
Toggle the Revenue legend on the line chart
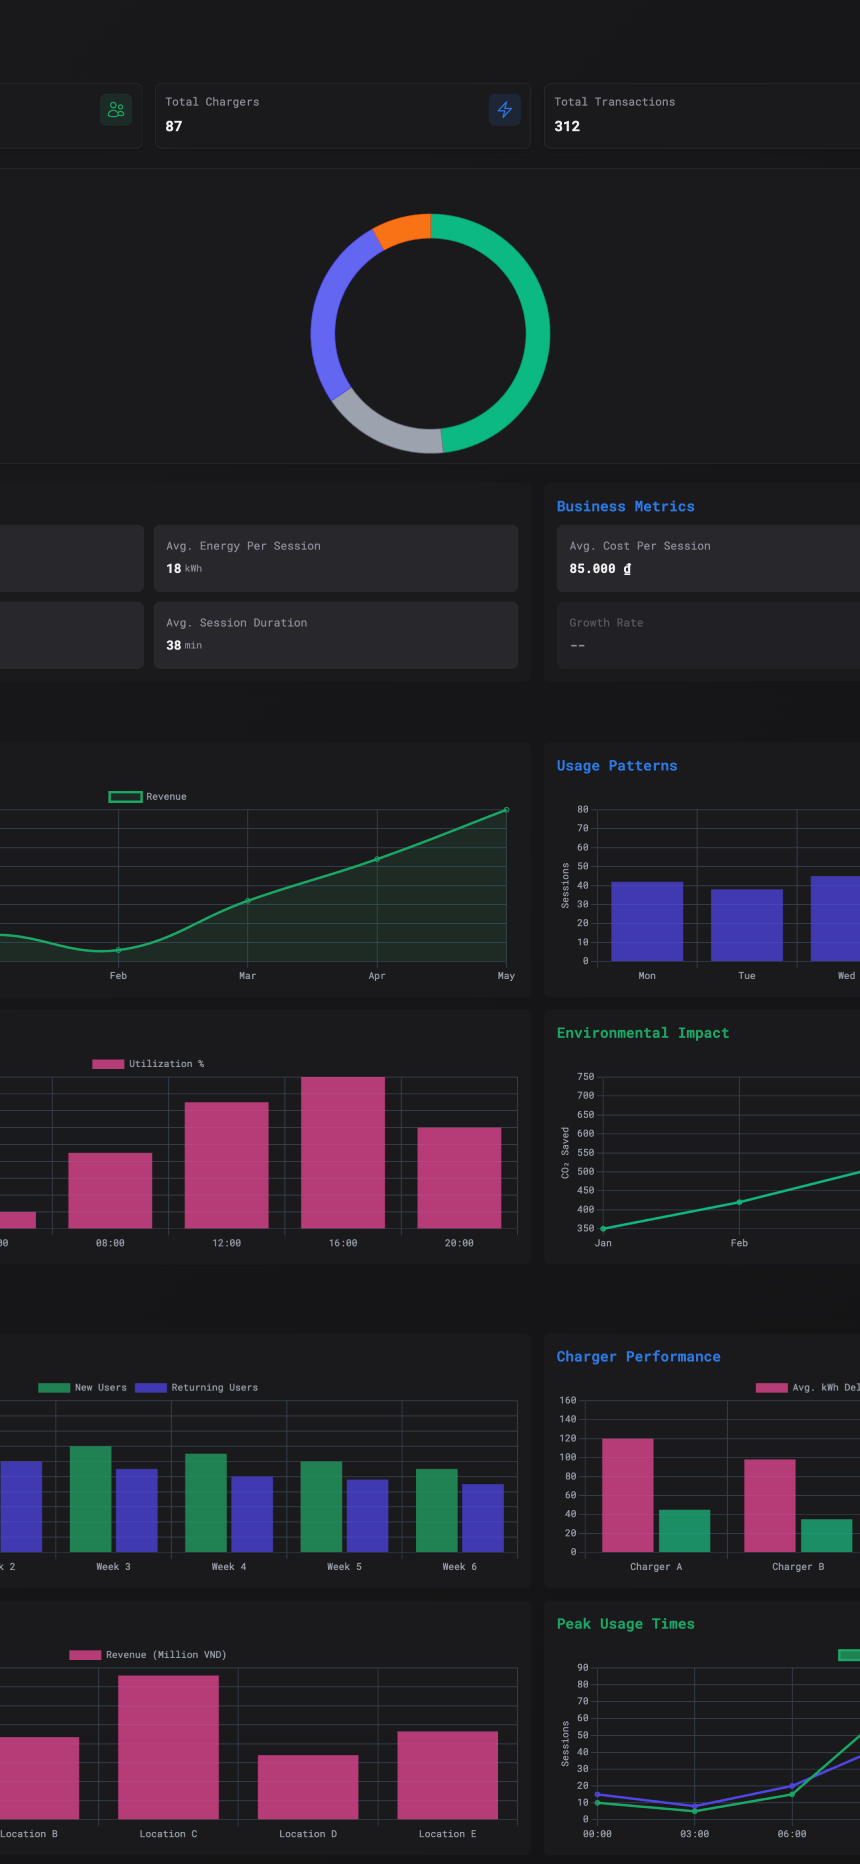(148, 797)
